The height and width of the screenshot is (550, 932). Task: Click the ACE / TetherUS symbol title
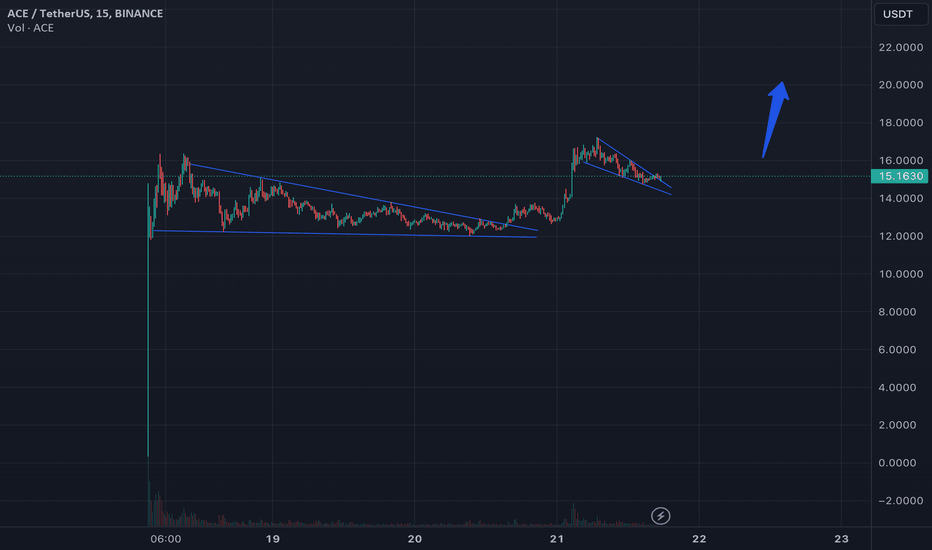click(85, 13)
